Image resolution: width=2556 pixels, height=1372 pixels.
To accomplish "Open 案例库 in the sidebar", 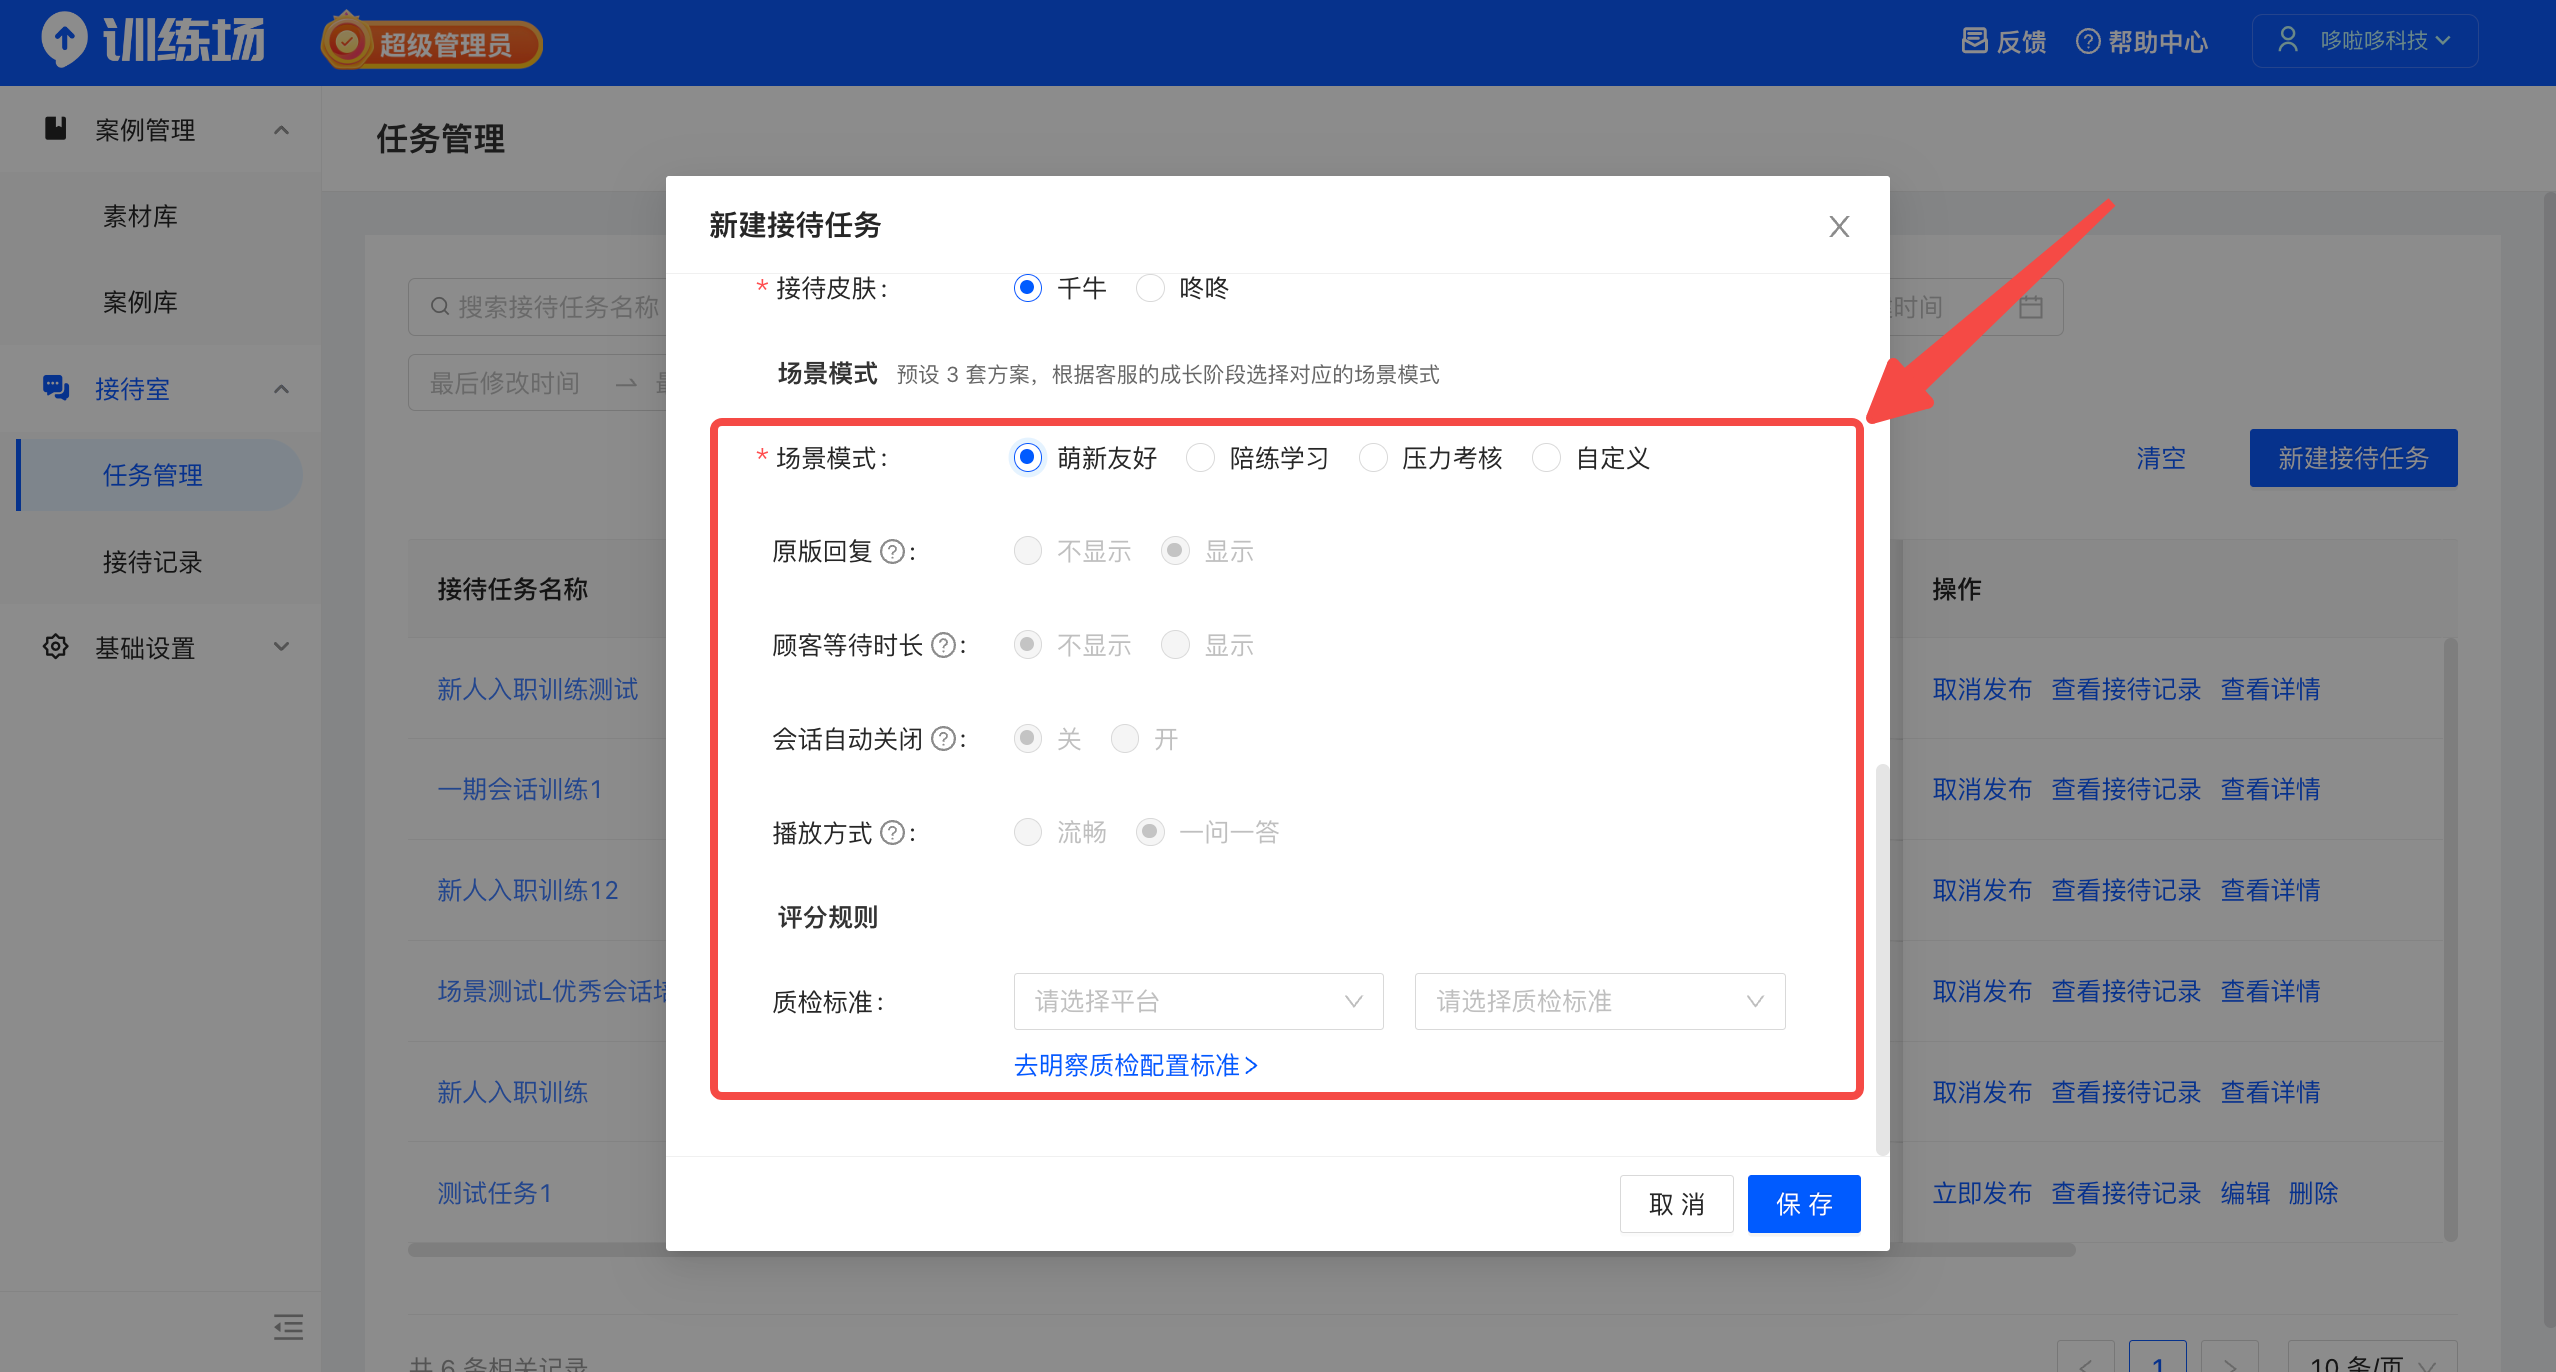I will (140, 302).
